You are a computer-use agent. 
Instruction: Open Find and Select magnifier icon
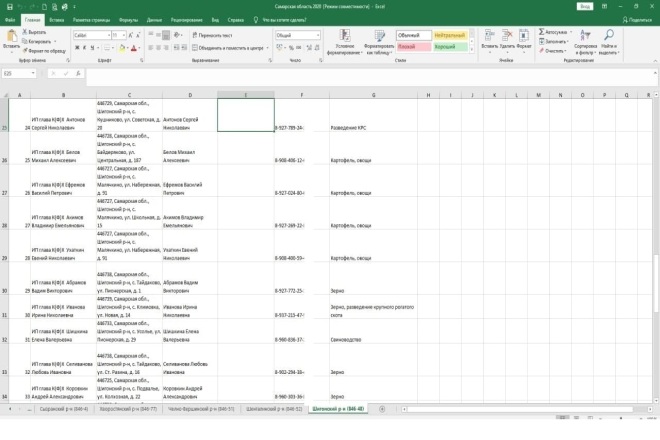pos(609,35)
